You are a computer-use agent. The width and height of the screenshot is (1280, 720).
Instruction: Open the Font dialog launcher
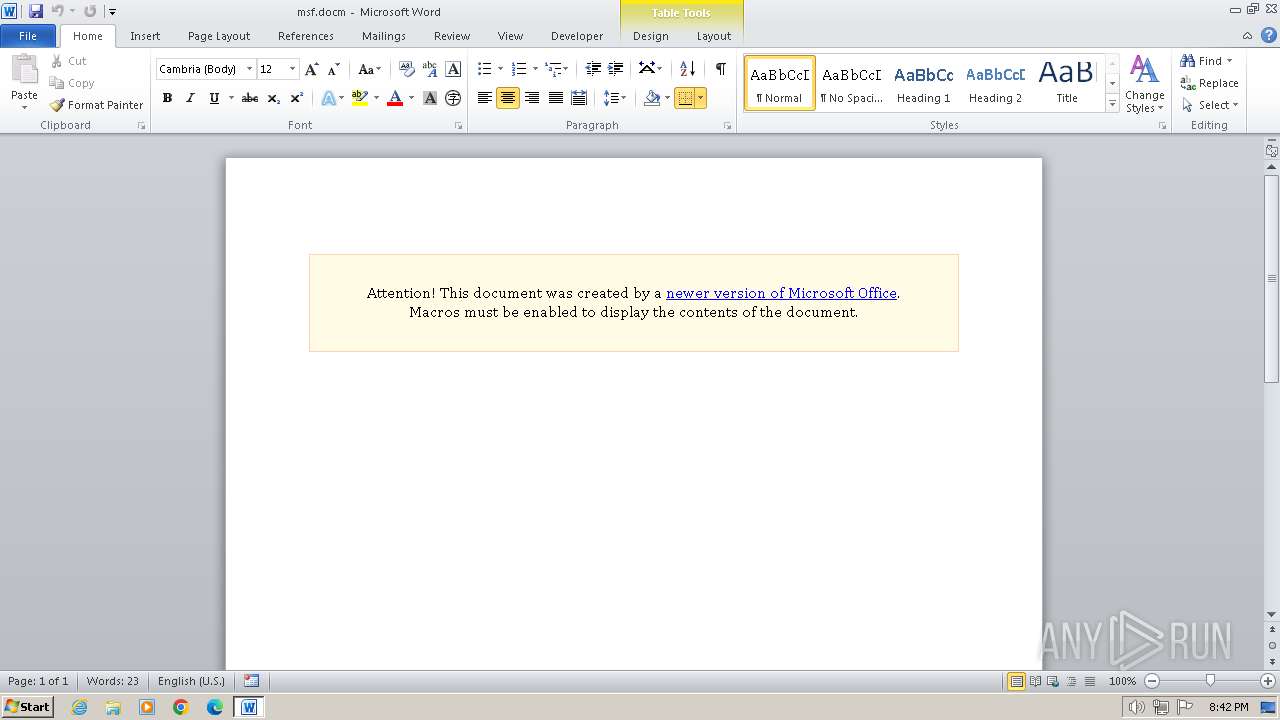(x=458, y=126)
